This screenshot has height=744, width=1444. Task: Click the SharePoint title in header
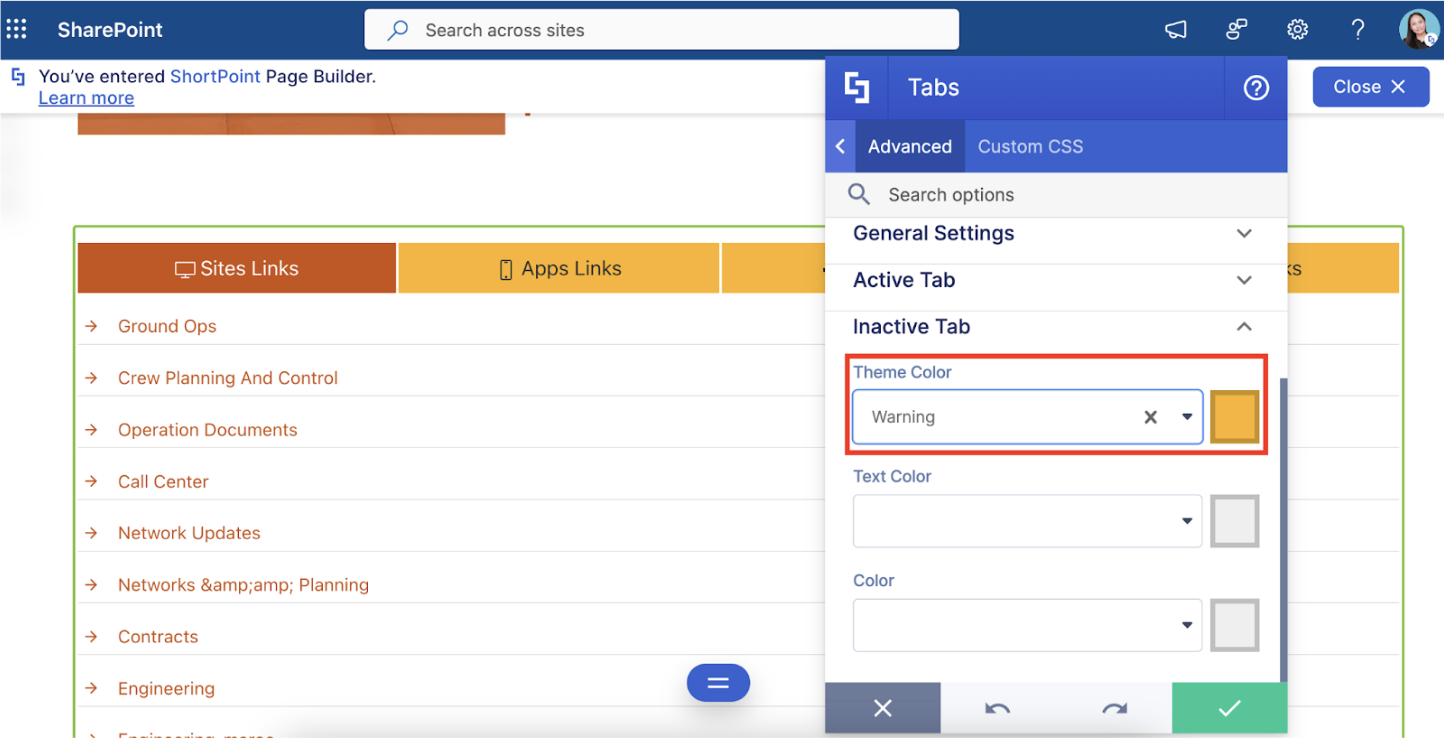pos(110,30)
